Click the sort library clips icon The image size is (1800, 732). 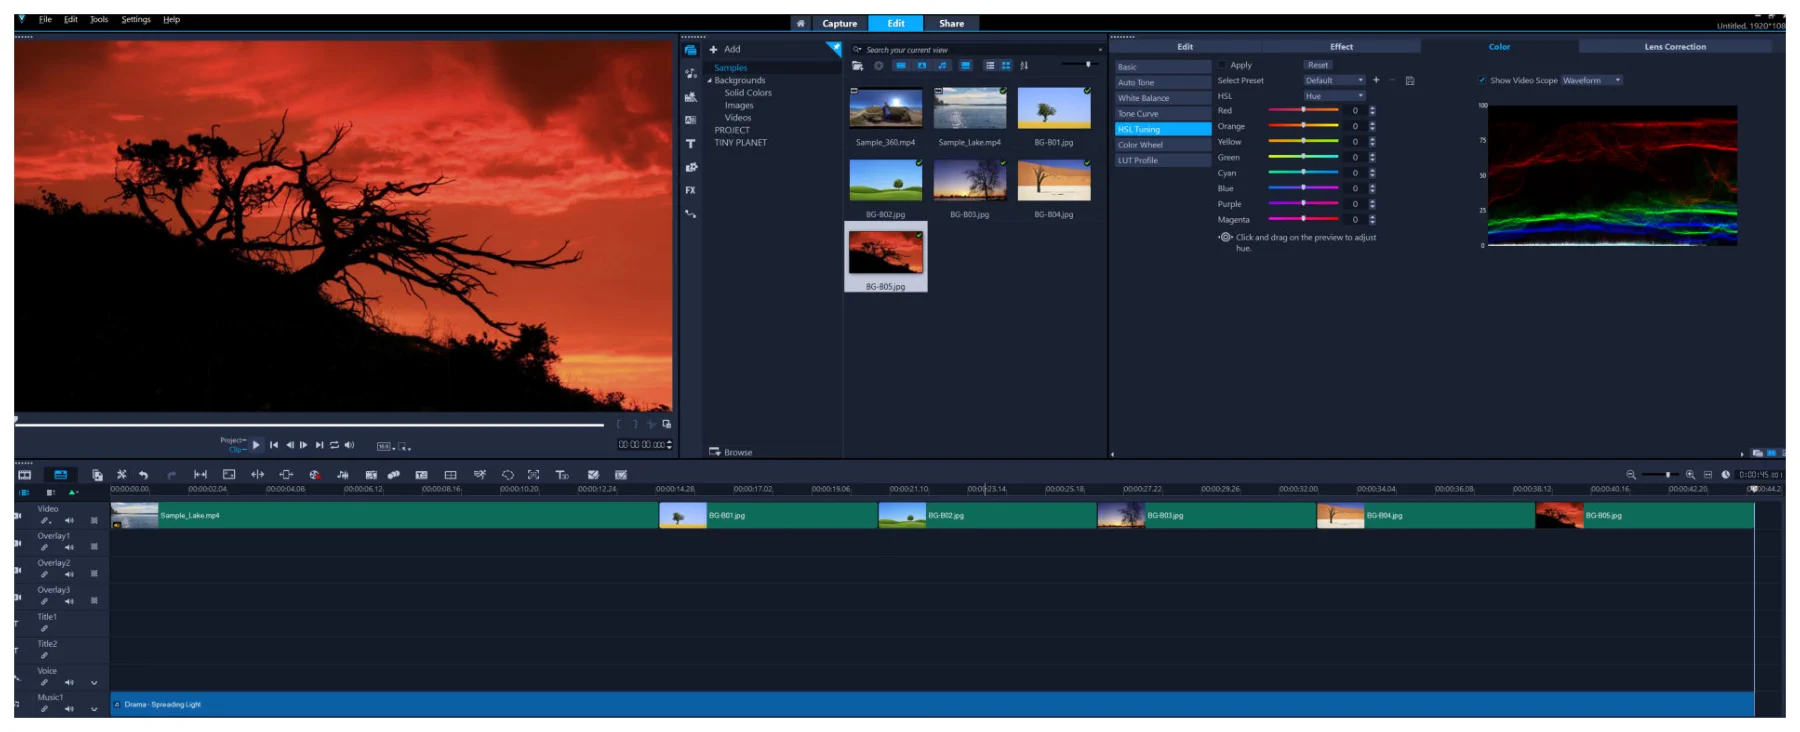pos(1024,66)
